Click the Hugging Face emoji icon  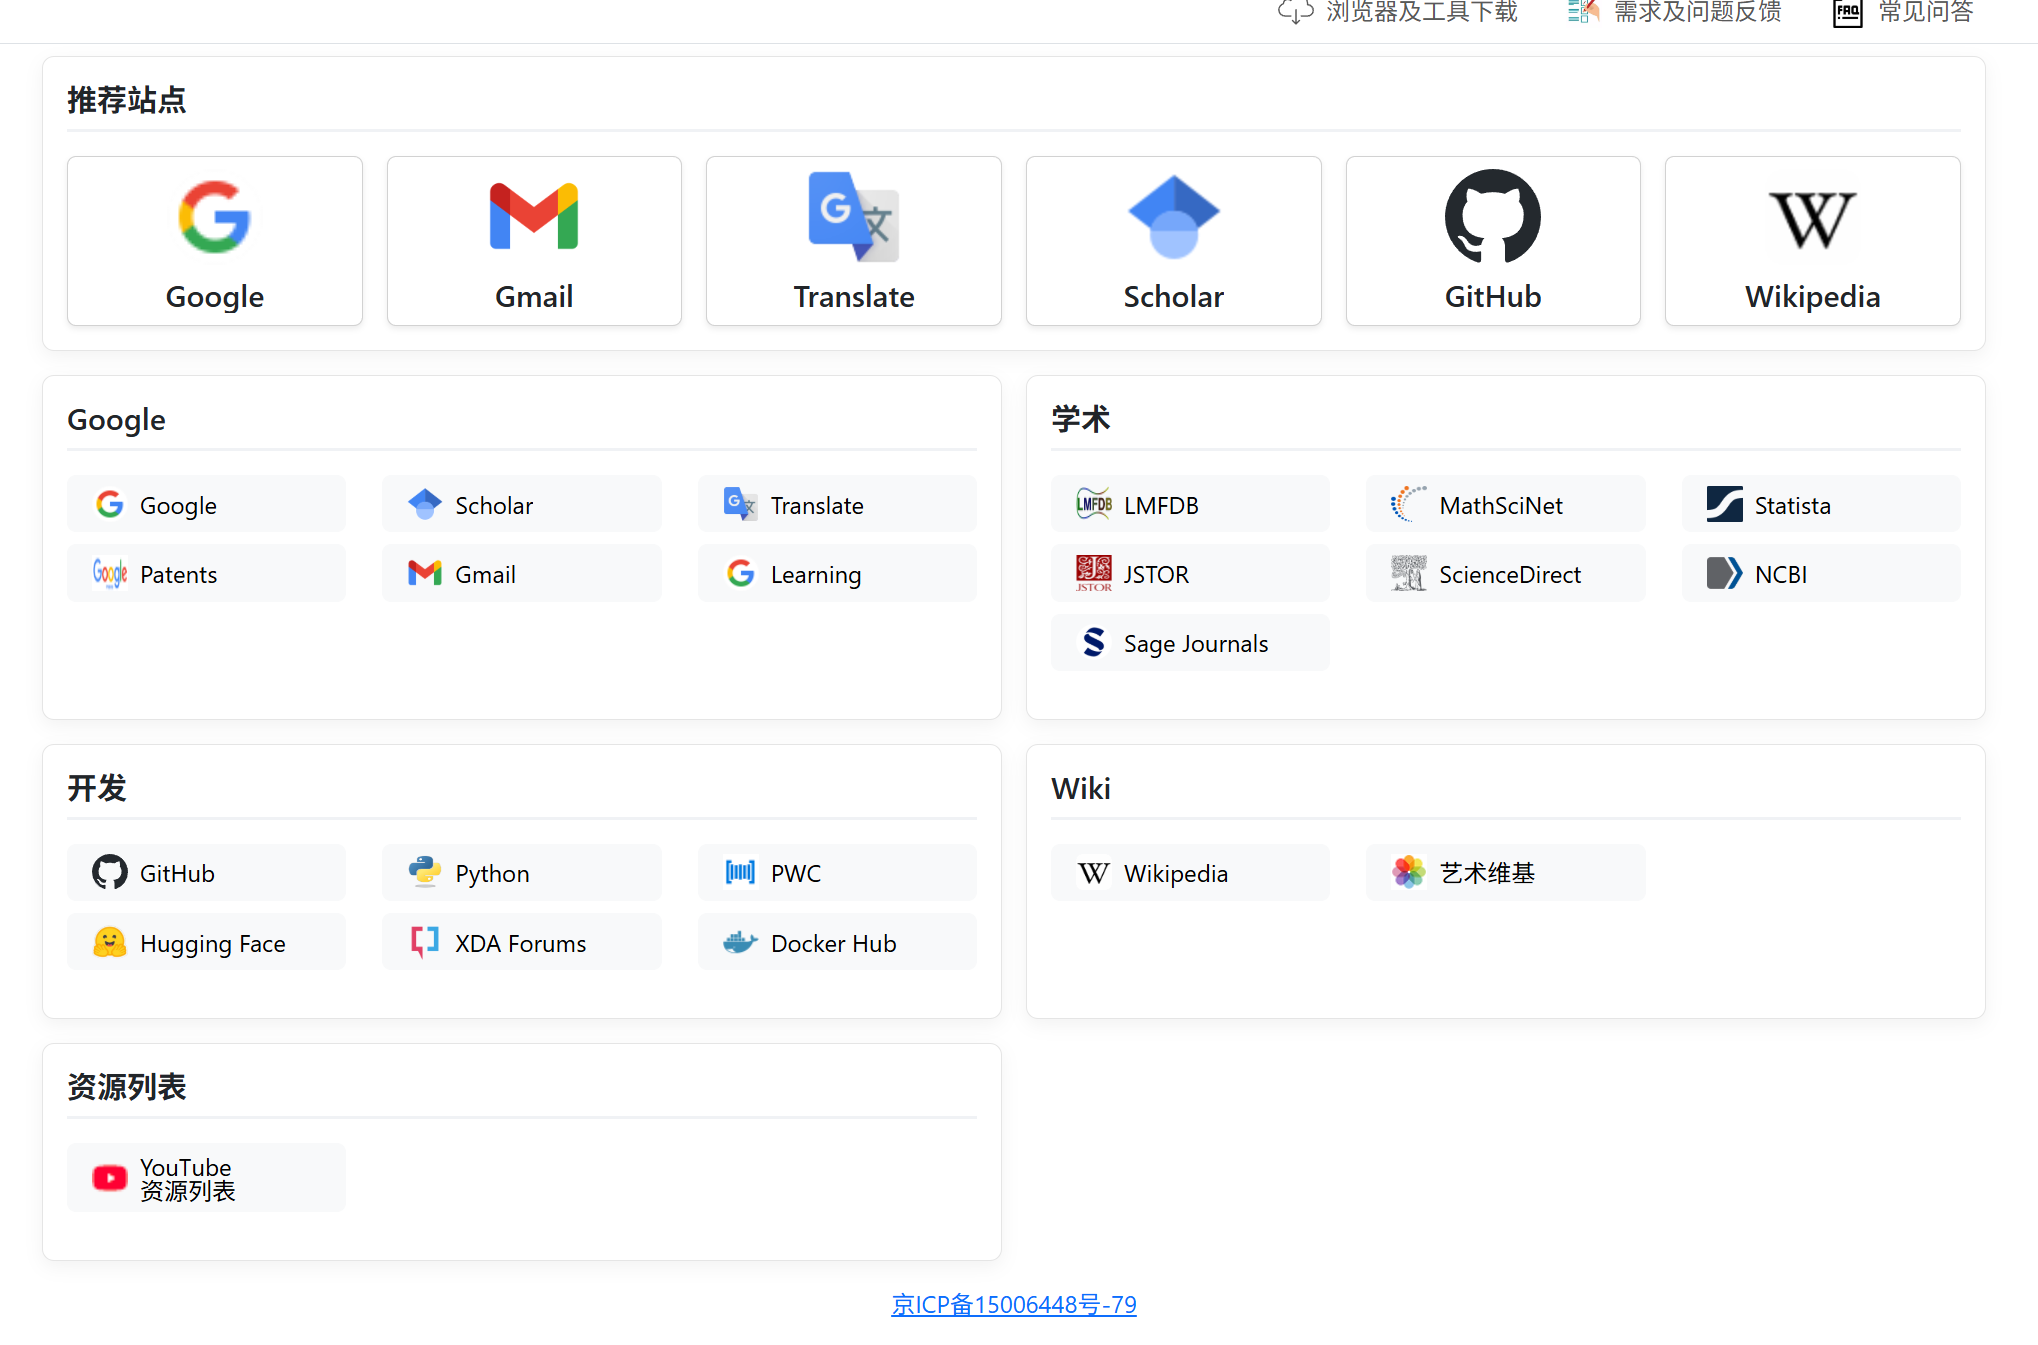tap(110, 942)
